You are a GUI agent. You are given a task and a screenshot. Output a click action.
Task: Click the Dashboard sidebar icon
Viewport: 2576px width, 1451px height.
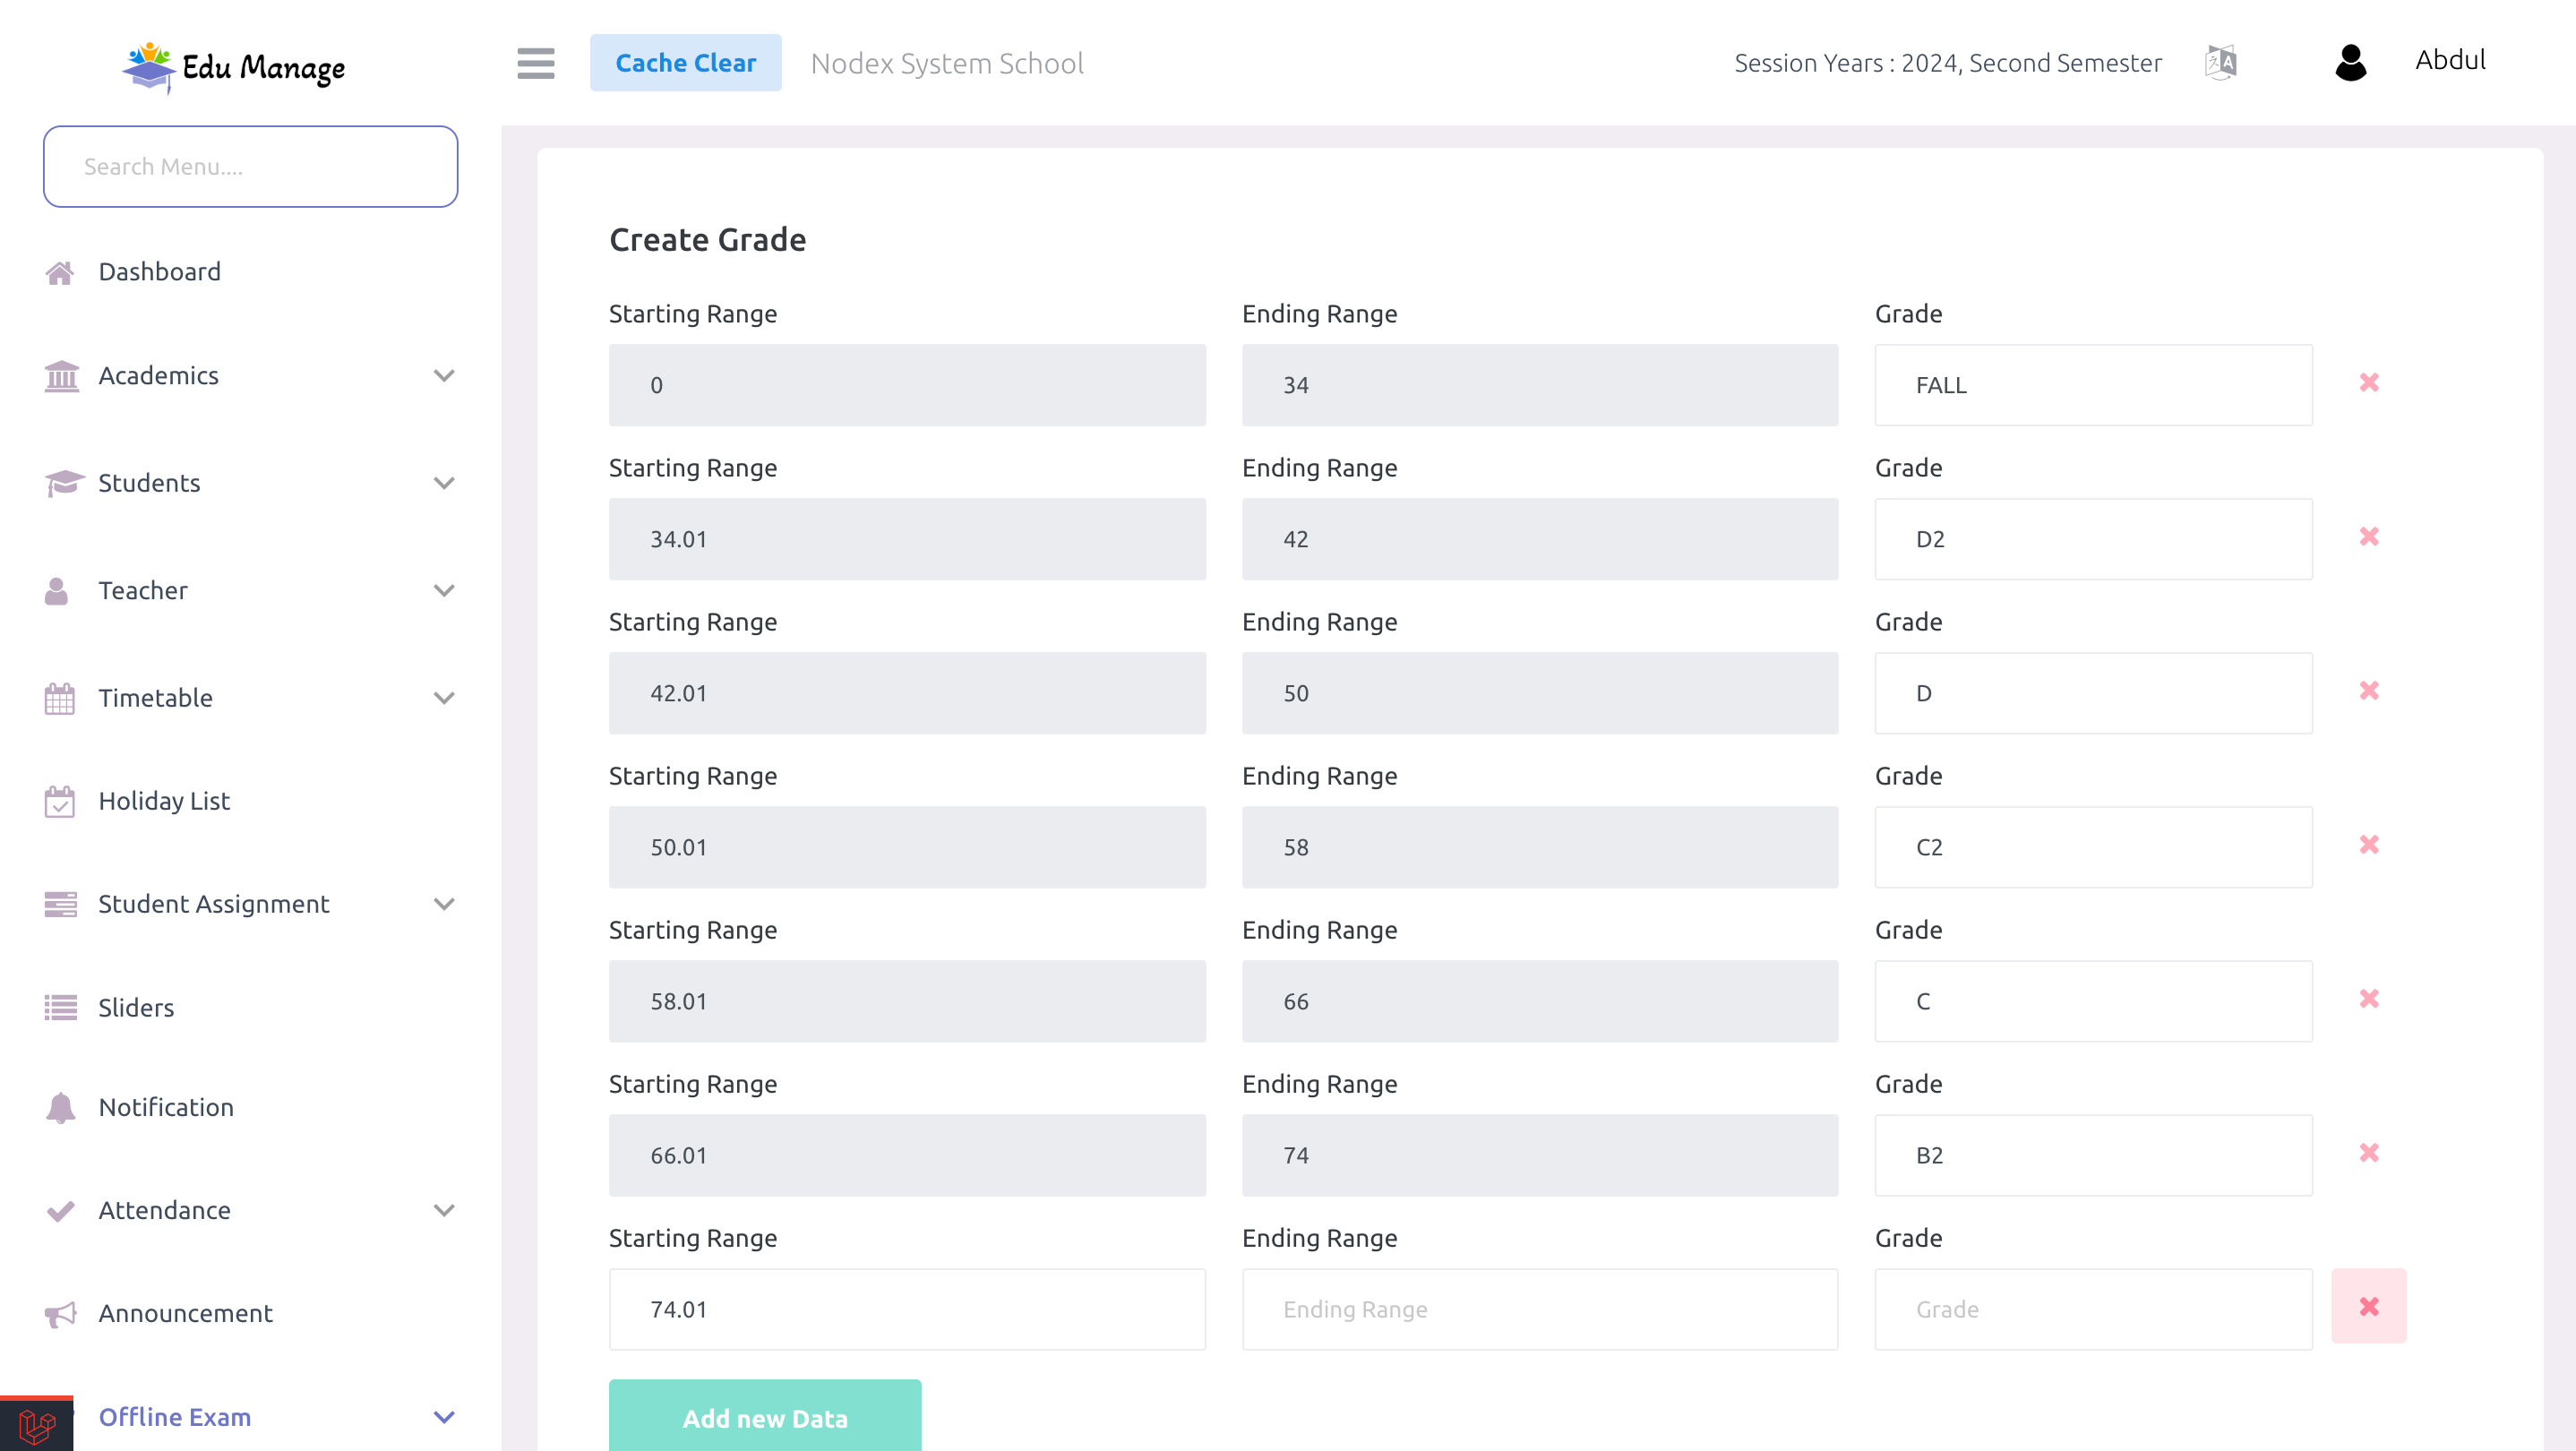tap(60, 270)
